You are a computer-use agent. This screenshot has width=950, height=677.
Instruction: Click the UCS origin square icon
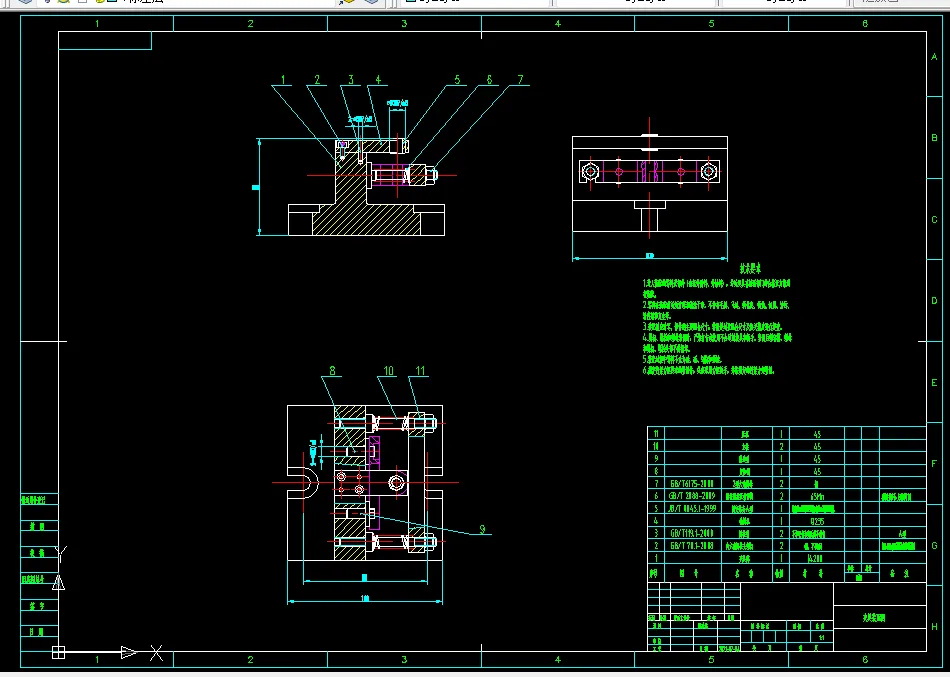[x=58, y=652]
